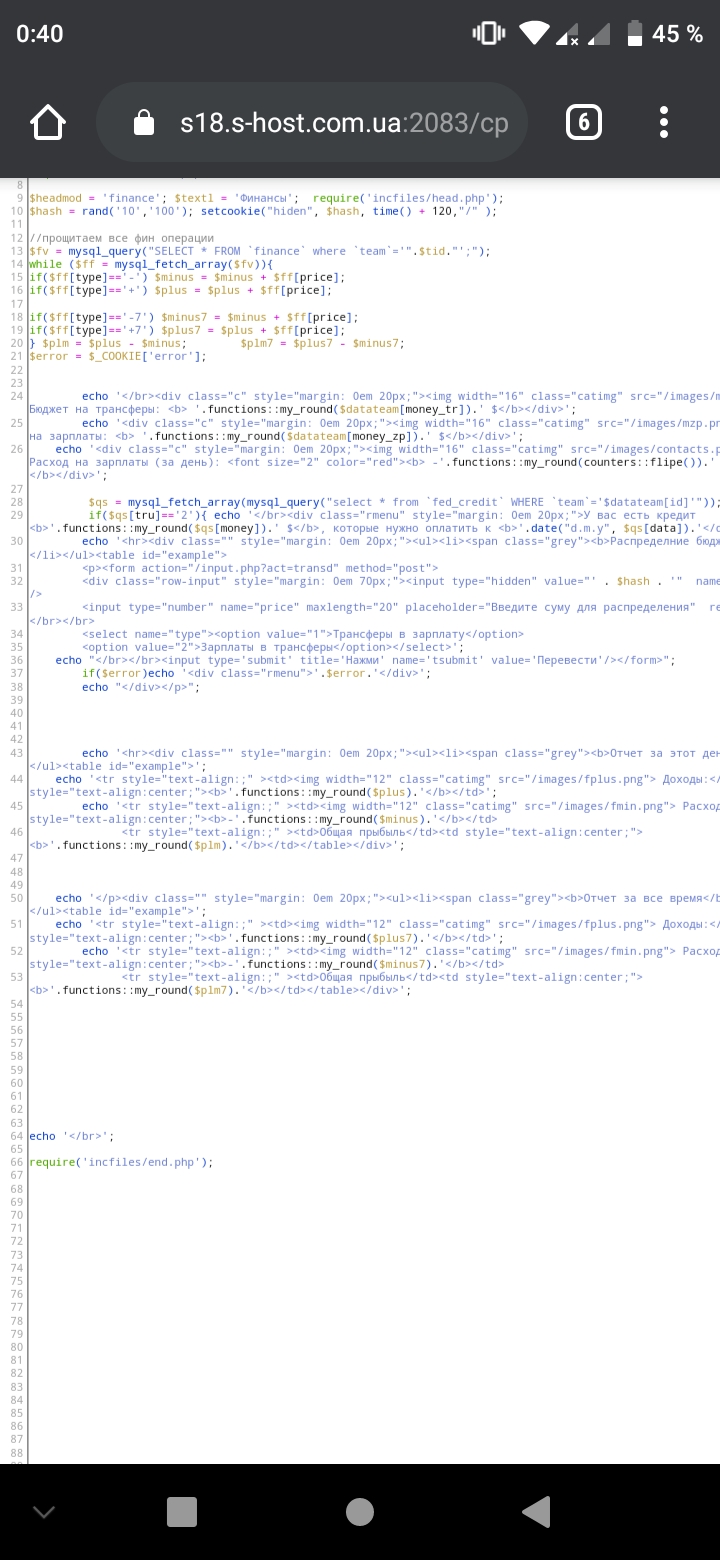Tap the down chevron in navigation bar
This screenshot has height=1560, width=720.
click(44, 1511)
